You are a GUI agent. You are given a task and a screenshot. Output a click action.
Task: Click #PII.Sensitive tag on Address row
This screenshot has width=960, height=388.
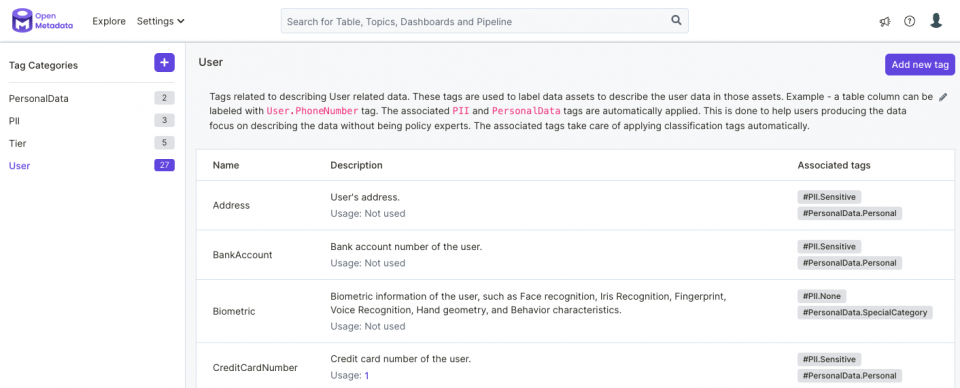pyautogui.click(x=829, y=197)
